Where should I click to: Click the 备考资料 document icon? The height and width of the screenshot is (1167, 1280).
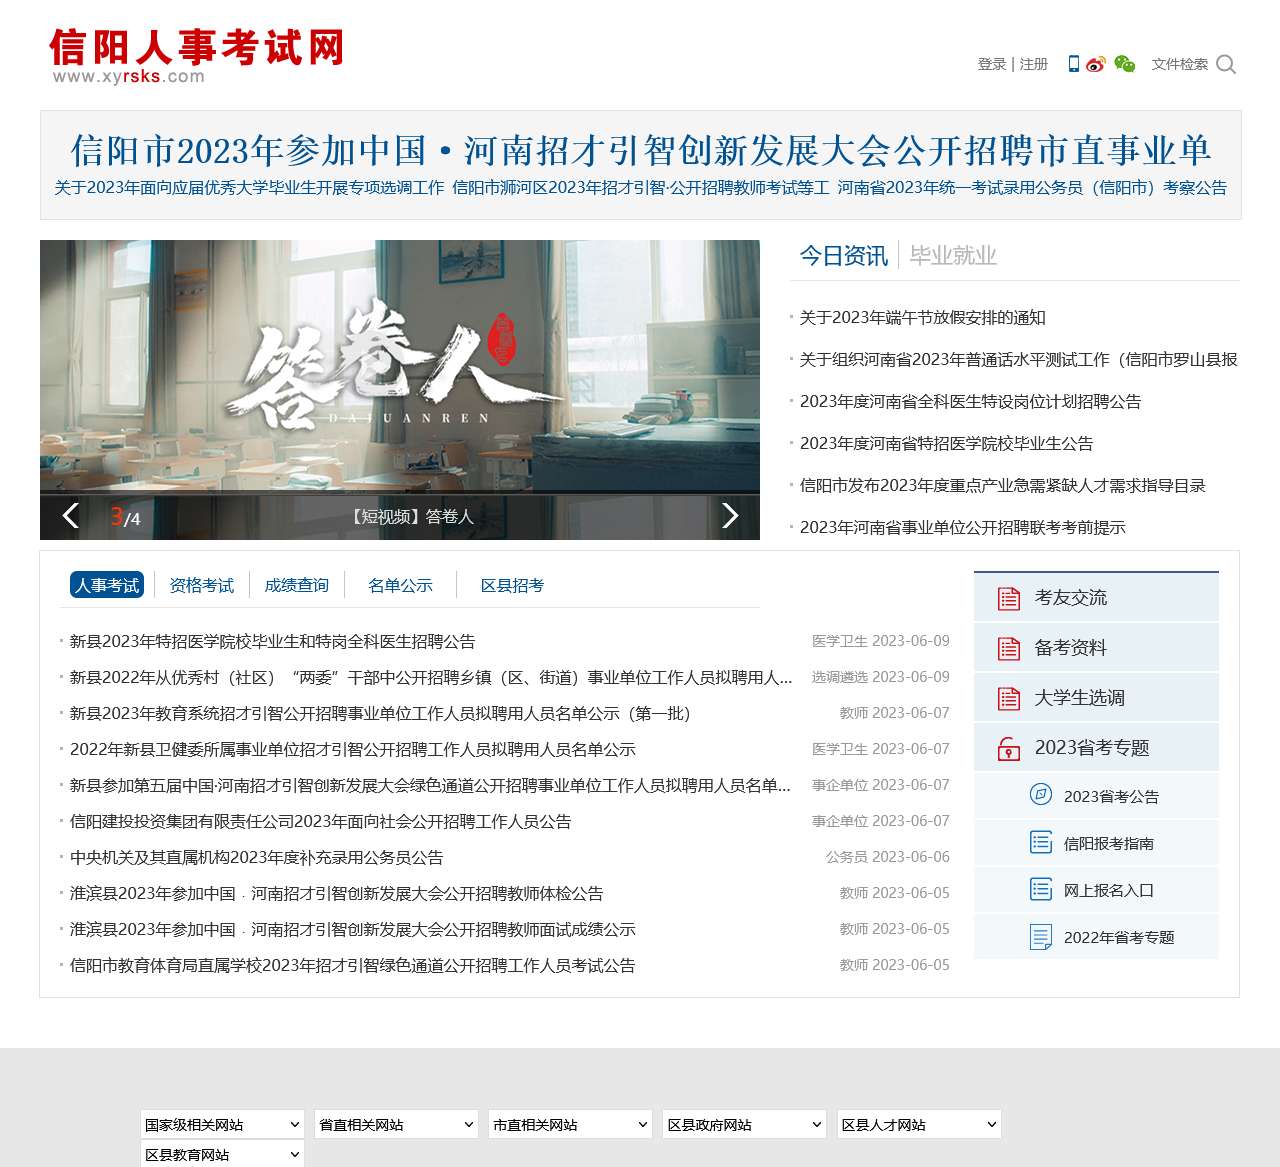point(1009,648)
